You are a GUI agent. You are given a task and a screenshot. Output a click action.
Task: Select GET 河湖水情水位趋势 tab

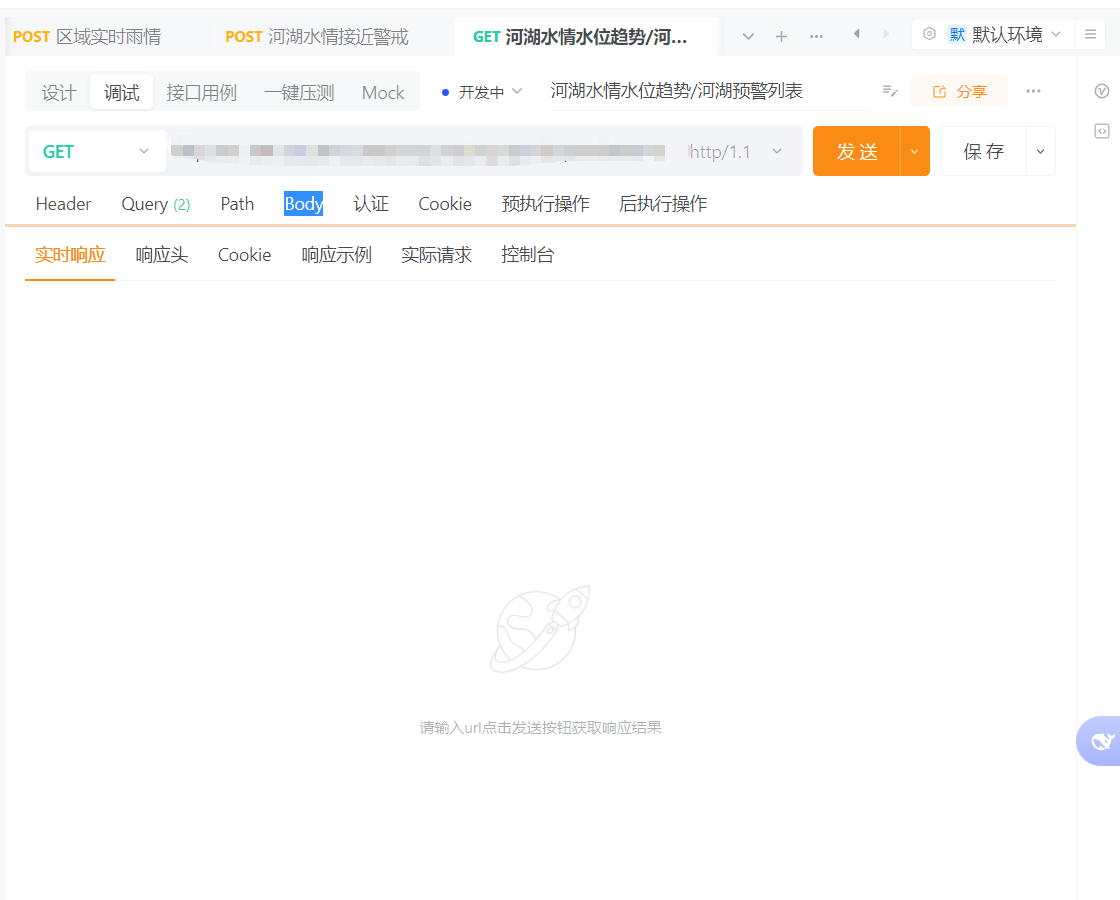[580, 36]
